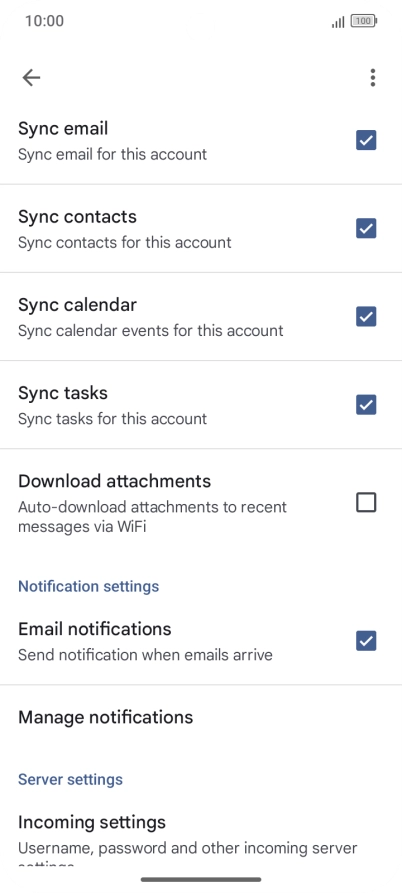Uncheck the Sync email checkbox
402x893 pixels.
(366, 140)
